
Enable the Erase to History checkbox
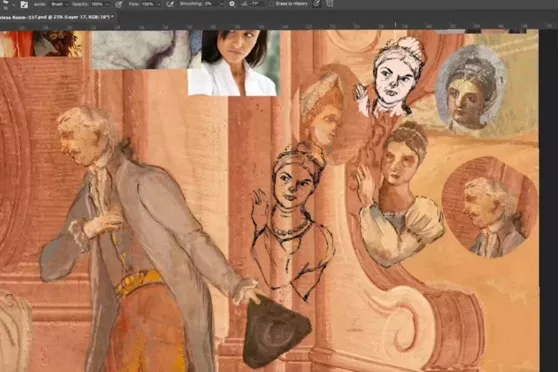271,4
